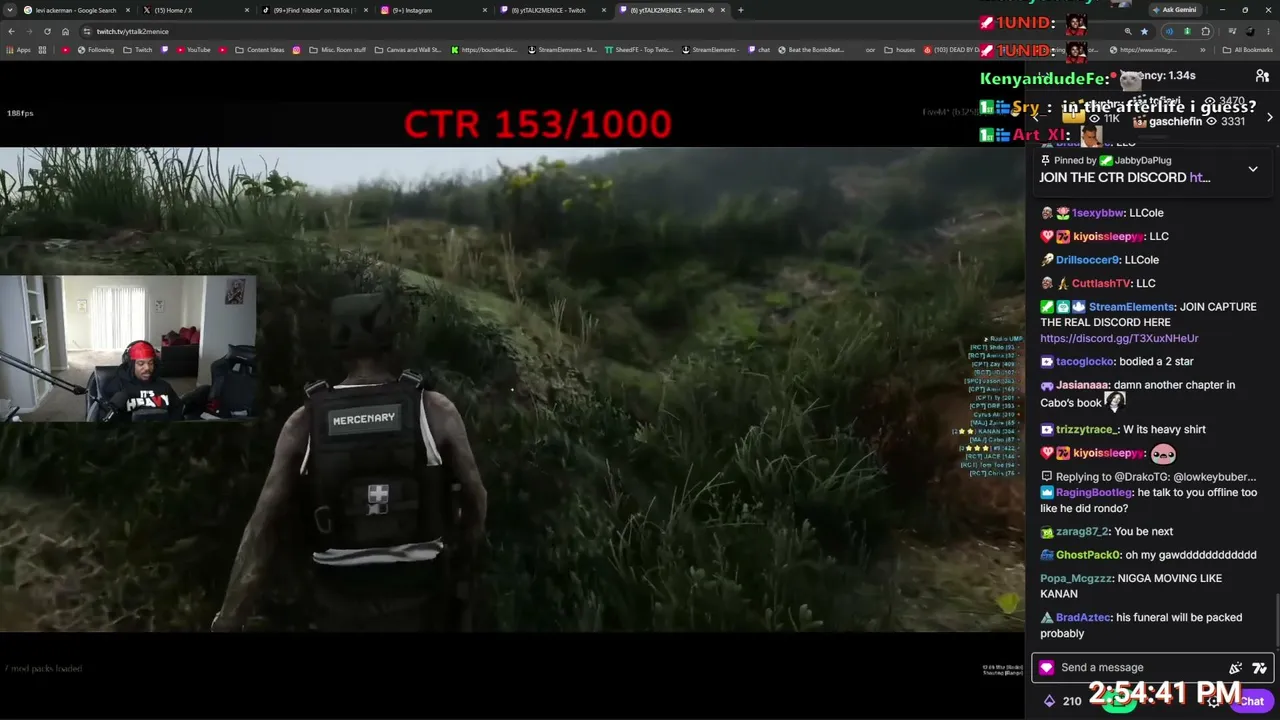The image size is (1280, 720).
Task: Switch to the '(9+) Instagram' tab
Action: click(430, 10)
